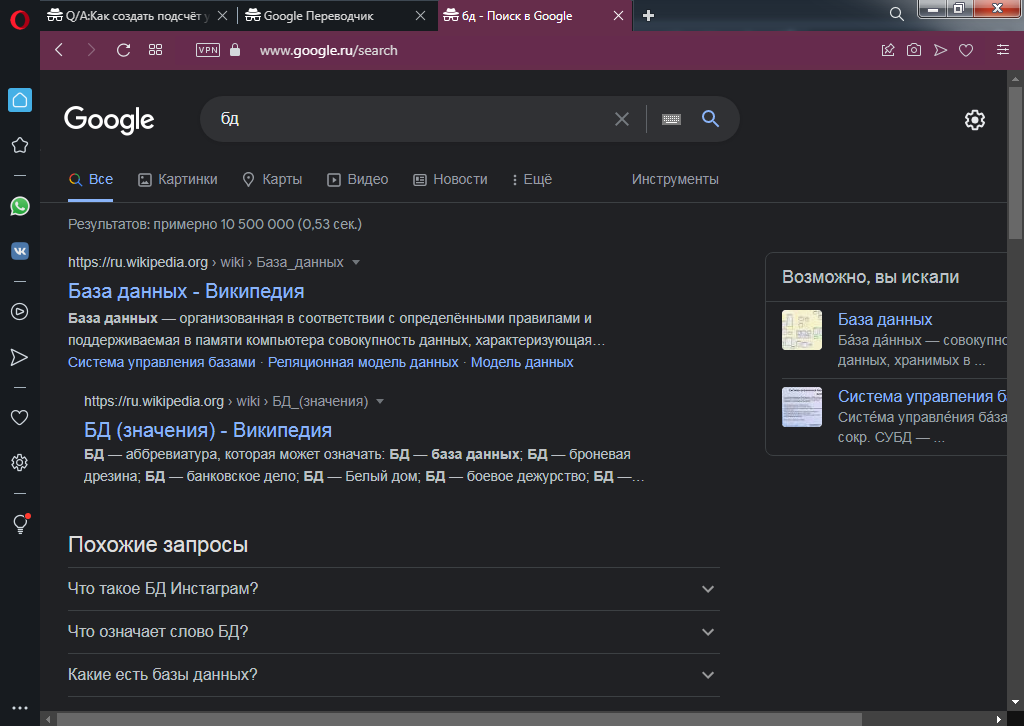Viewport: 1024px width, 726px height.
Task: Open bookmarks star in sidebar
Action: [x=20, y=145]
